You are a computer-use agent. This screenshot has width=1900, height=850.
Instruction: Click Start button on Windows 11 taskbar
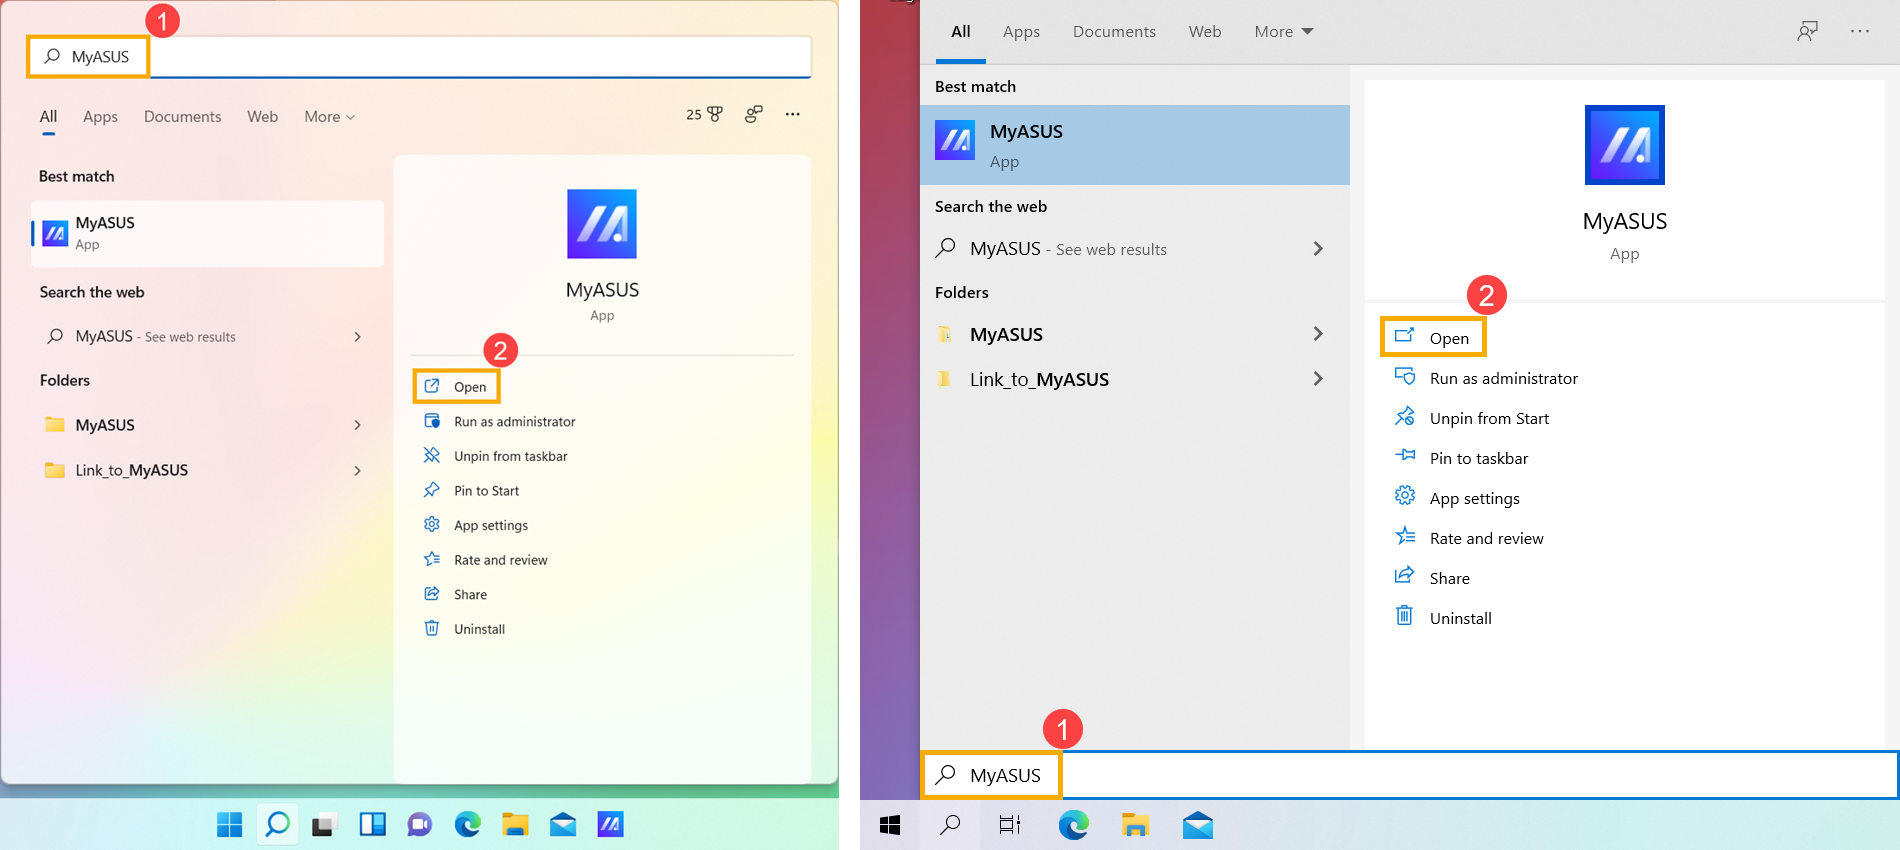[230, 824]
